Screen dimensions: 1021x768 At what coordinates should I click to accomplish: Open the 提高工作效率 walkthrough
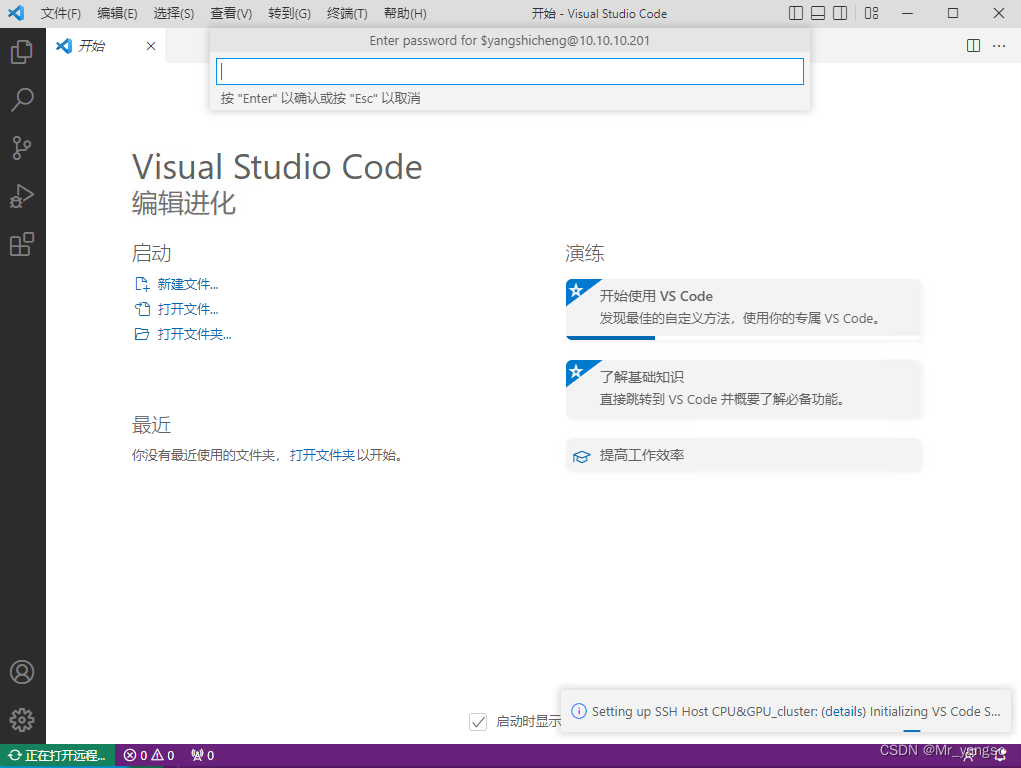(x=744, y=455)
